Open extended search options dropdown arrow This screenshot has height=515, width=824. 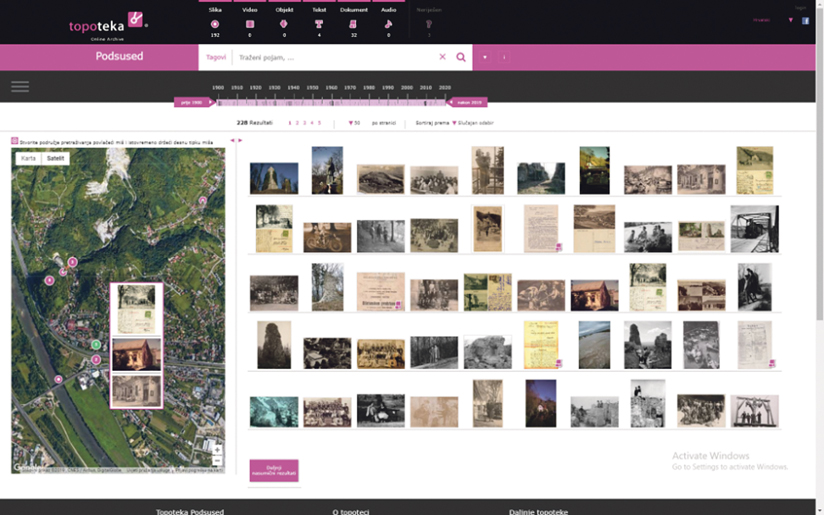[485, 57]
